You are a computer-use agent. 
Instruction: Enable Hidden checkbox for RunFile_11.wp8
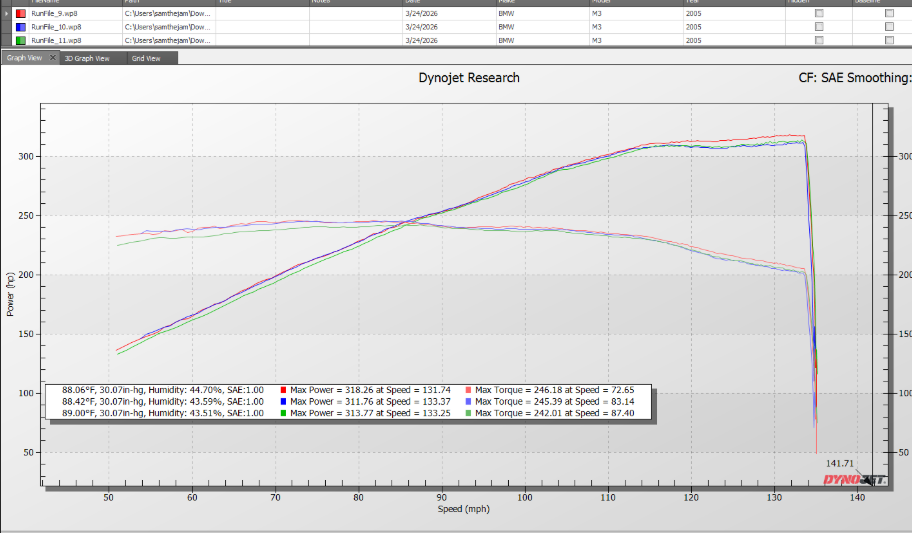820,41
